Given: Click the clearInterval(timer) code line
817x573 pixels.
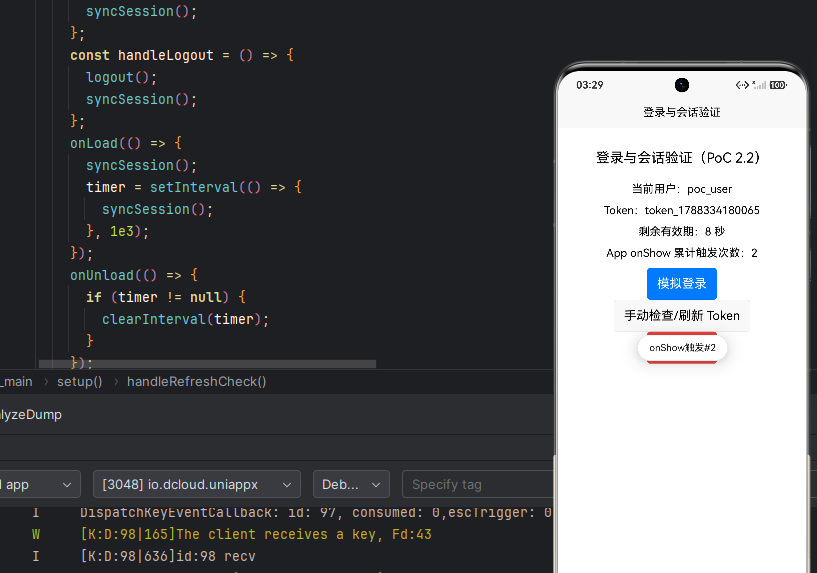Looking at the screenshot, I should (x=185, y=319).
